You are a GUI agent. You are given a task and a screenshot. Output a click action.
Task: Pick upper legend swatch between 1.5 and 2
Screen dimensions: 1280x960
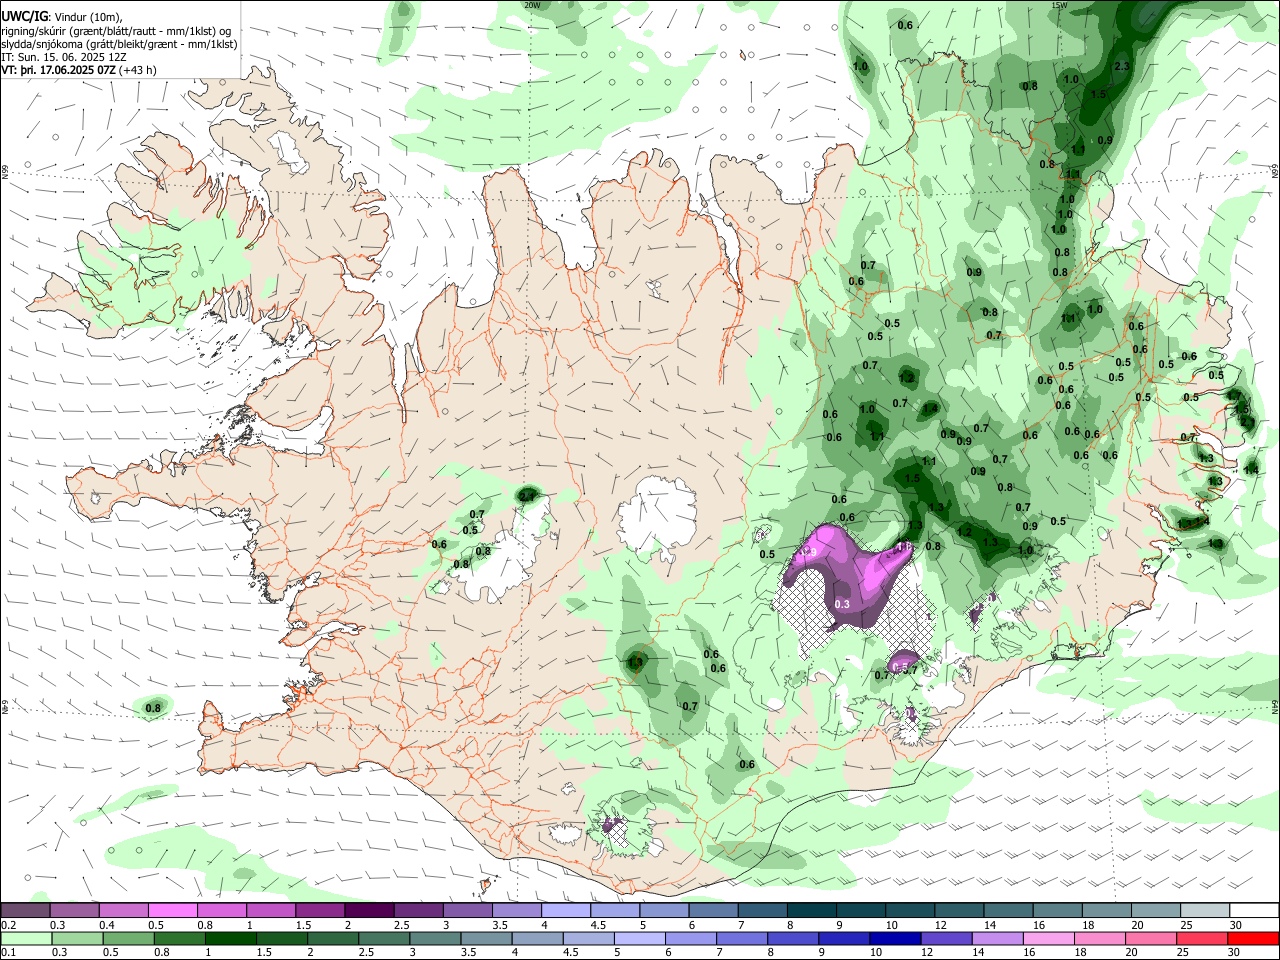[320, 911]
